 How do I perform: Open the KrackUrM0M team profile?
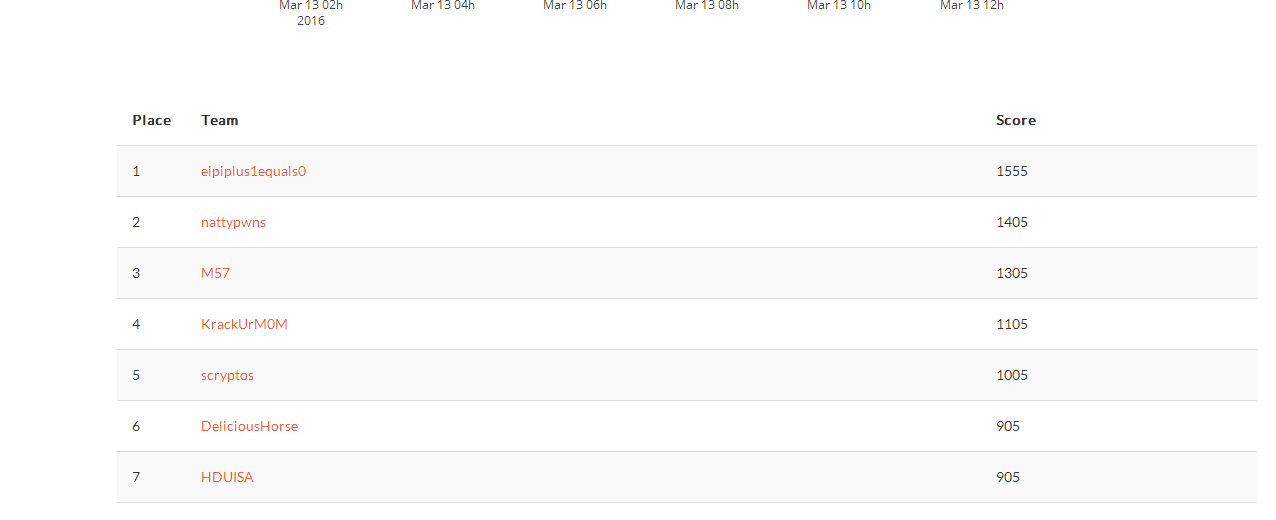[x=244, y=324]
